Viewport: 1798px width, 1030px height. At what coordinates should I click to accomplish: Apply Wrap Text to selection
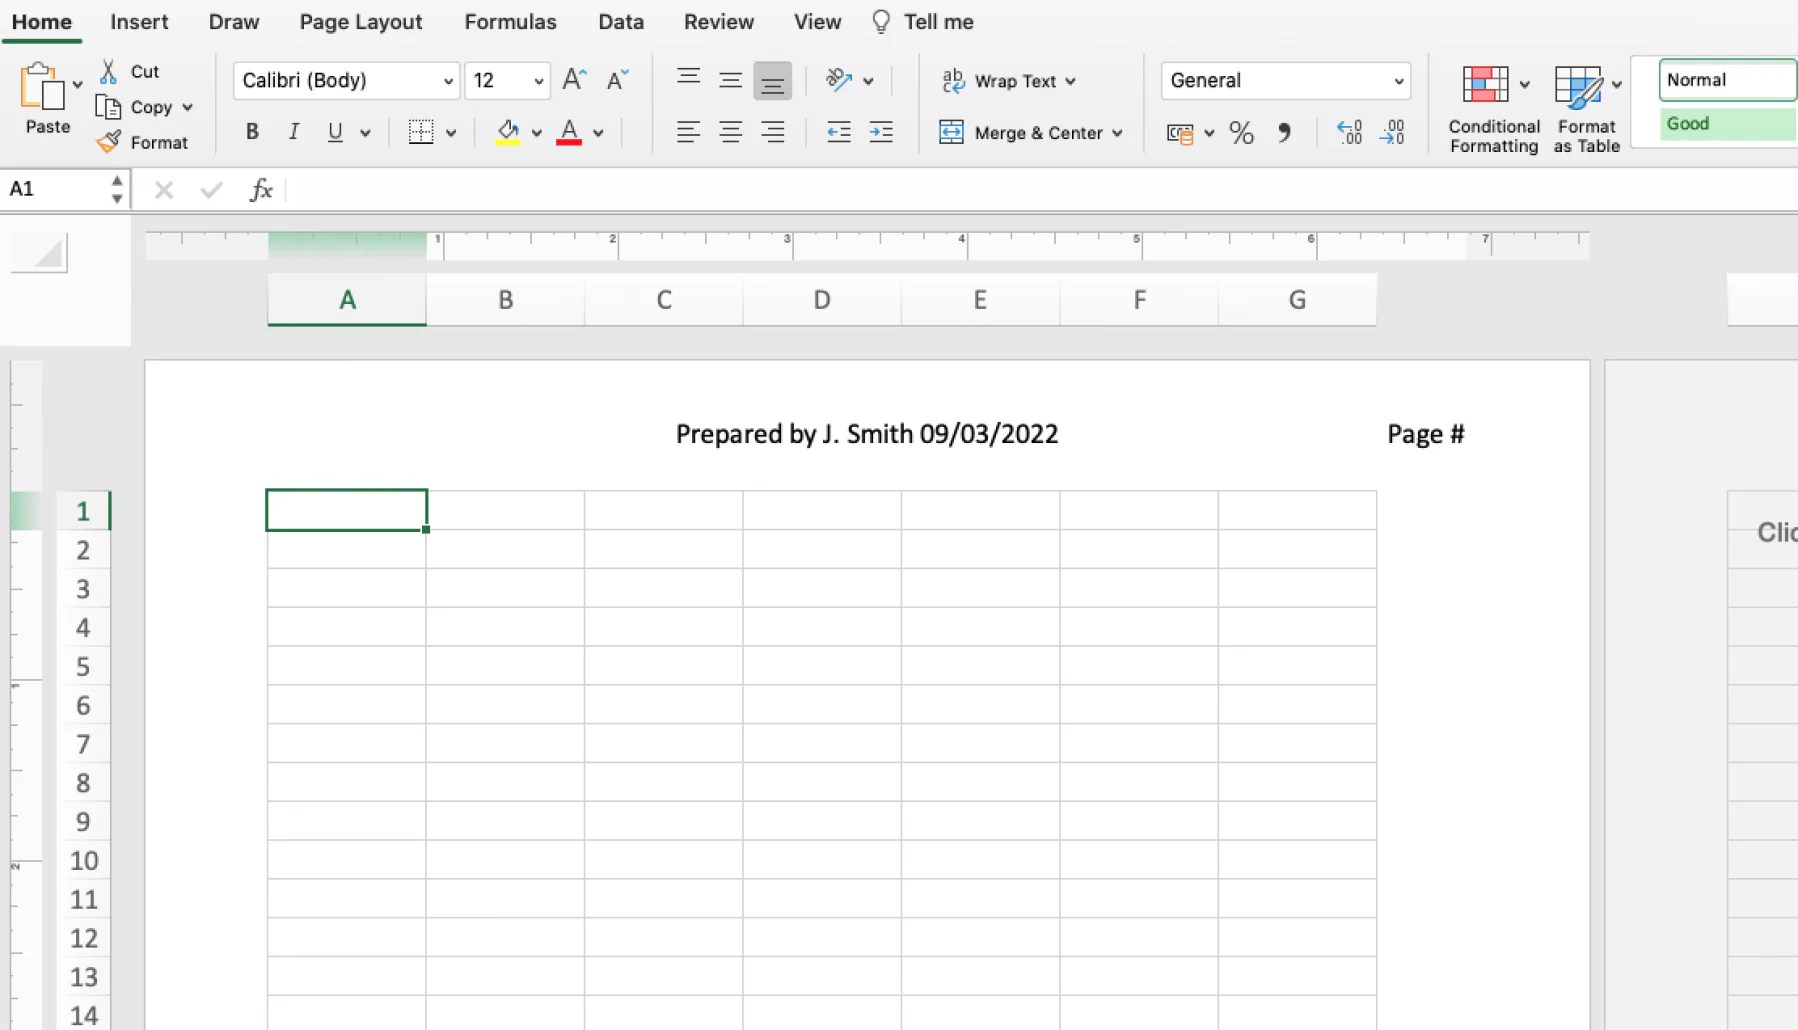click(1008, 81)
